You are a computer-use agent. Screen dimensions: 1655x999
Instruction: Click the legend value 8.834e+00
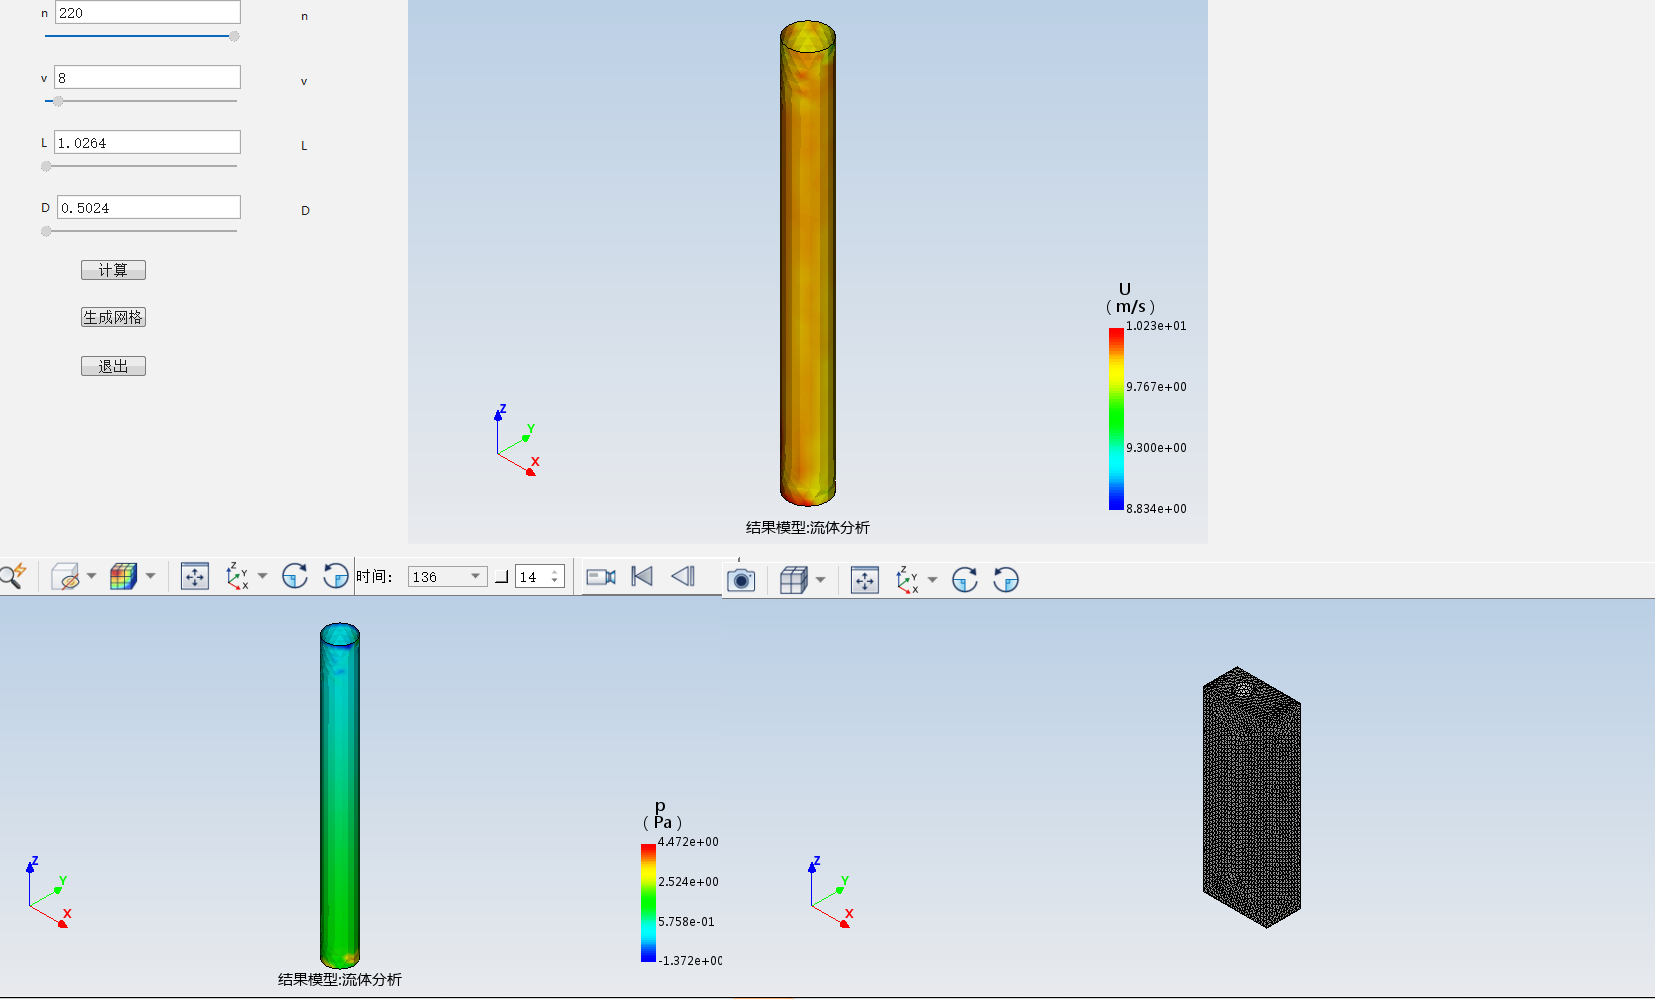(1156, 509)
